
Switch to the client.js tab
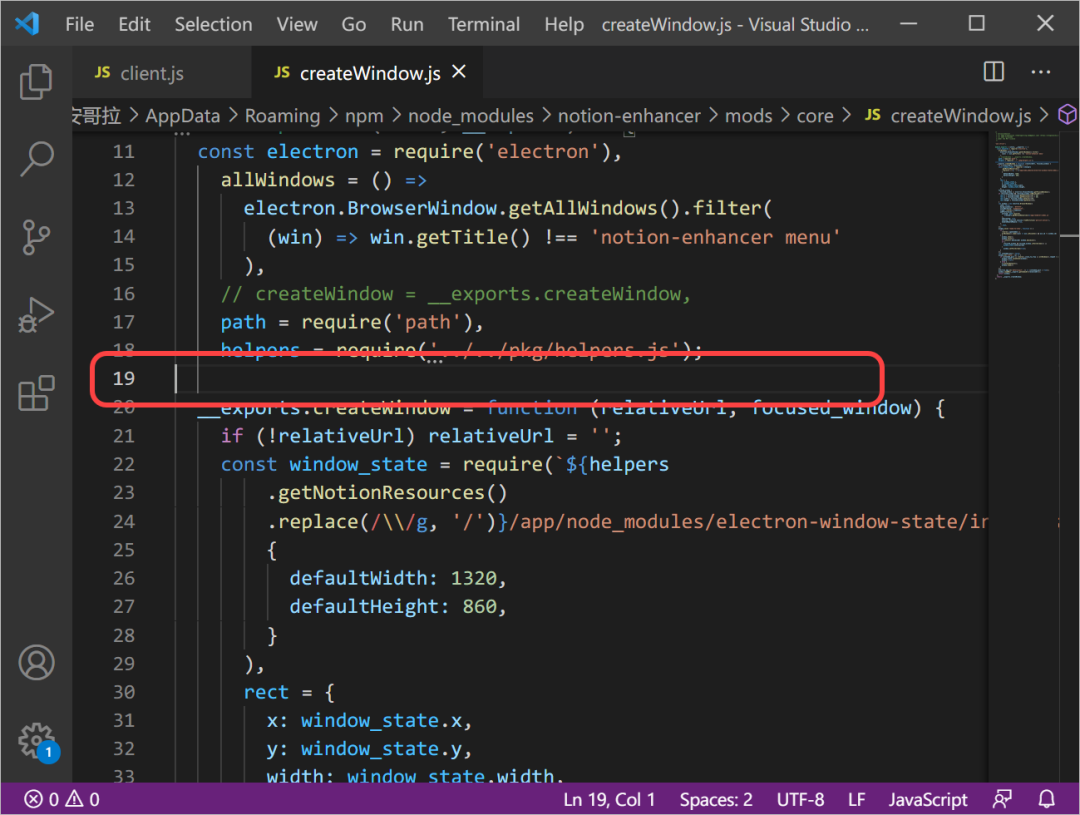(140, 73)
